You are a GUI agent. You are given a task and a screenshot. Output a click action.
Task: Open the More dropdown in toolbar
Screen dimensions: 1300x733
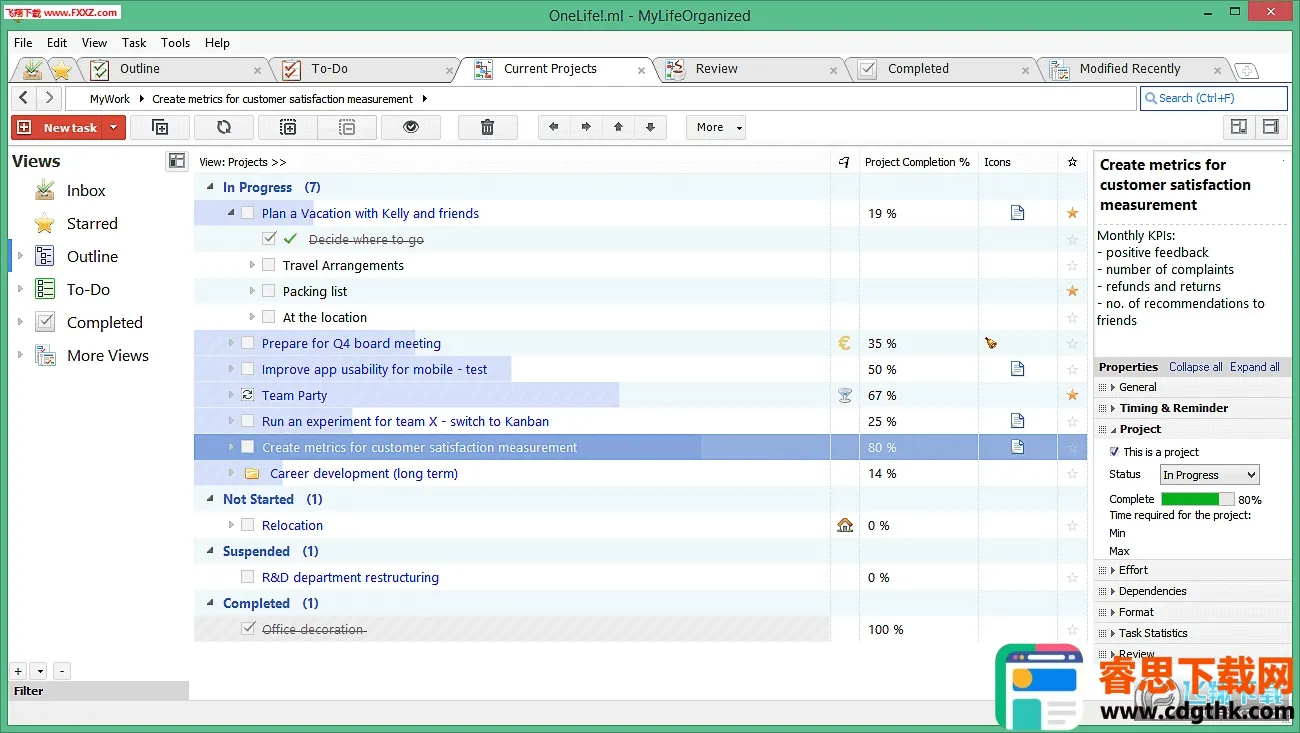pyautogui.click(x=715, y=127)
